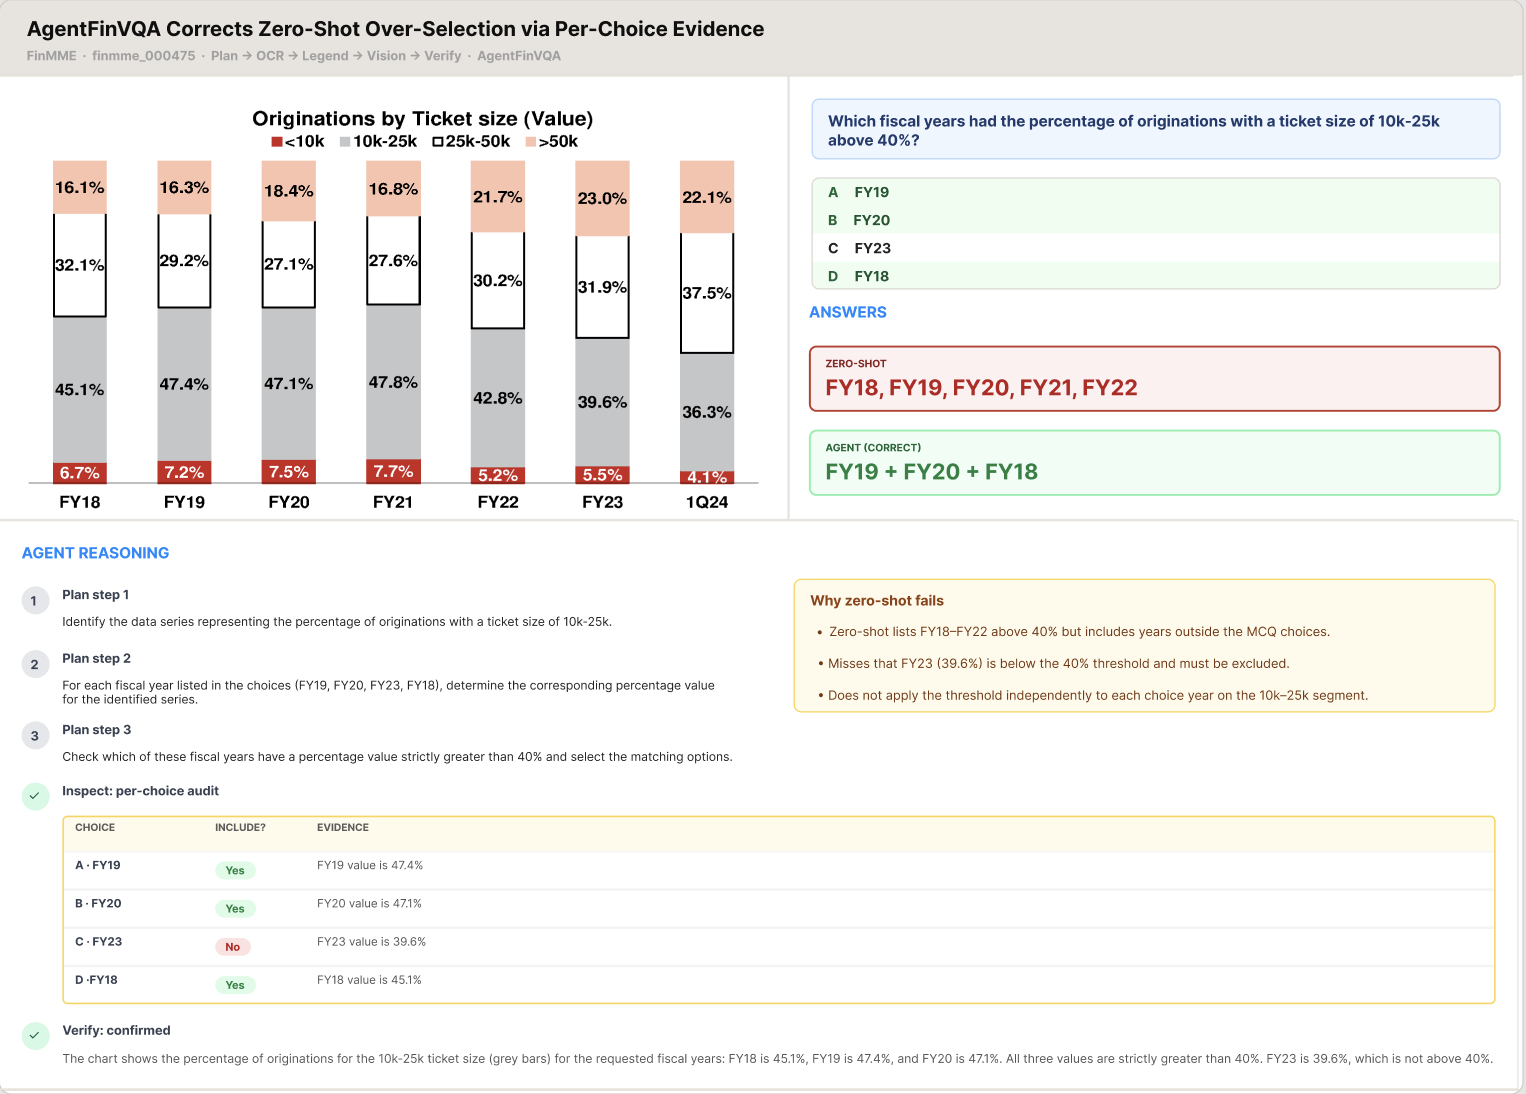Image resolution: width=1526 pixels, height=1094 pixels.
Task: Click the outlined 25k-50k legend swatch
Action: click(438, 142)
